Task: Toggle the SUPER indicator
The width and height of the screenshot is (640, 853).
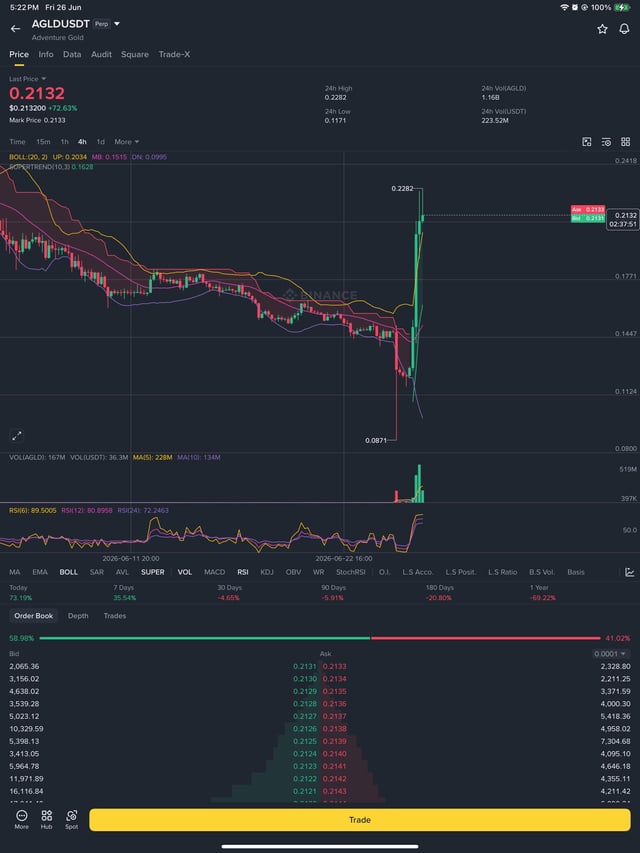Action: (x=153, y=572)
